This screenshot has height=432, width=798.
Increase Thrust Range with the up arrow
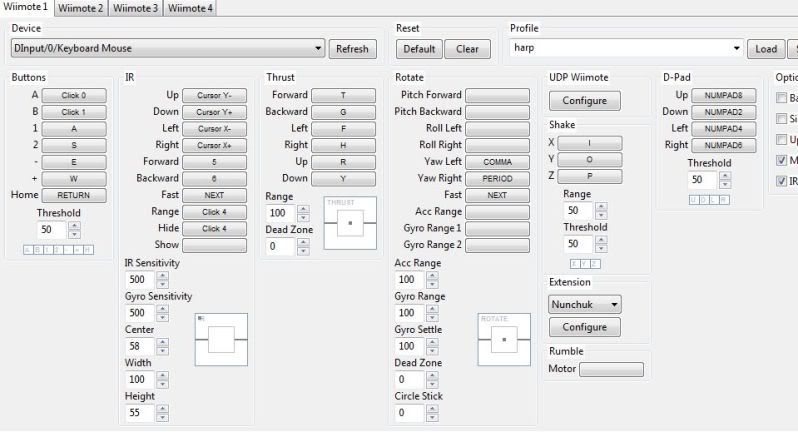tap(303, 209)
